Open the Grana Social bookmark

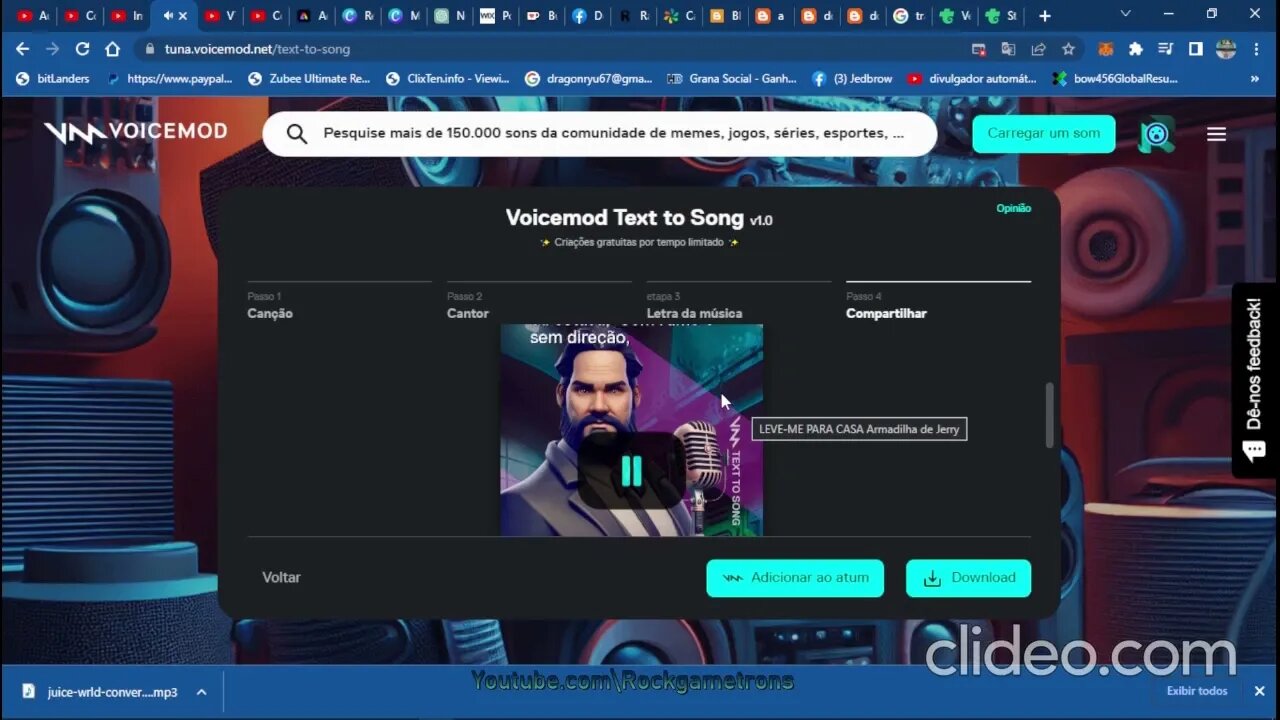click(732, 78)
